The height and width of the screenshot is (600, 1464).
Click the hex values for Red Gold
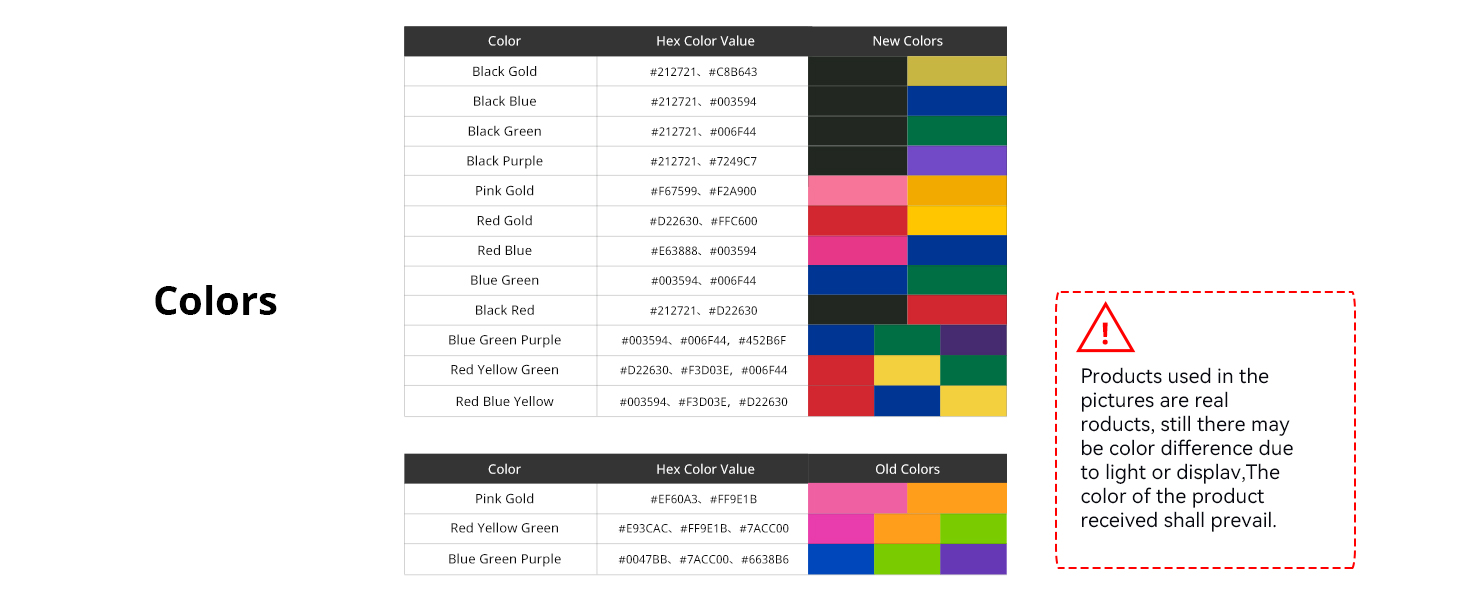(703, 221)
